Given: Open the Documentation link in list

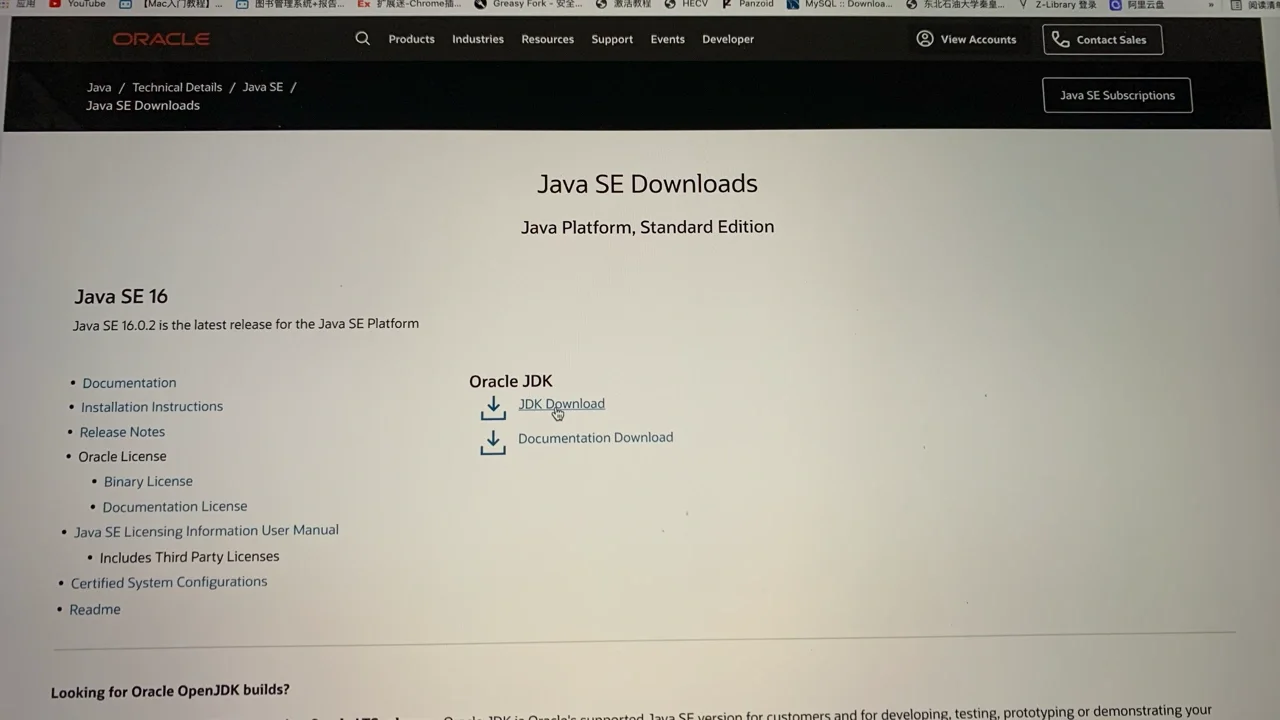Looking at the screenshot, I should click(x=129, y=382).
